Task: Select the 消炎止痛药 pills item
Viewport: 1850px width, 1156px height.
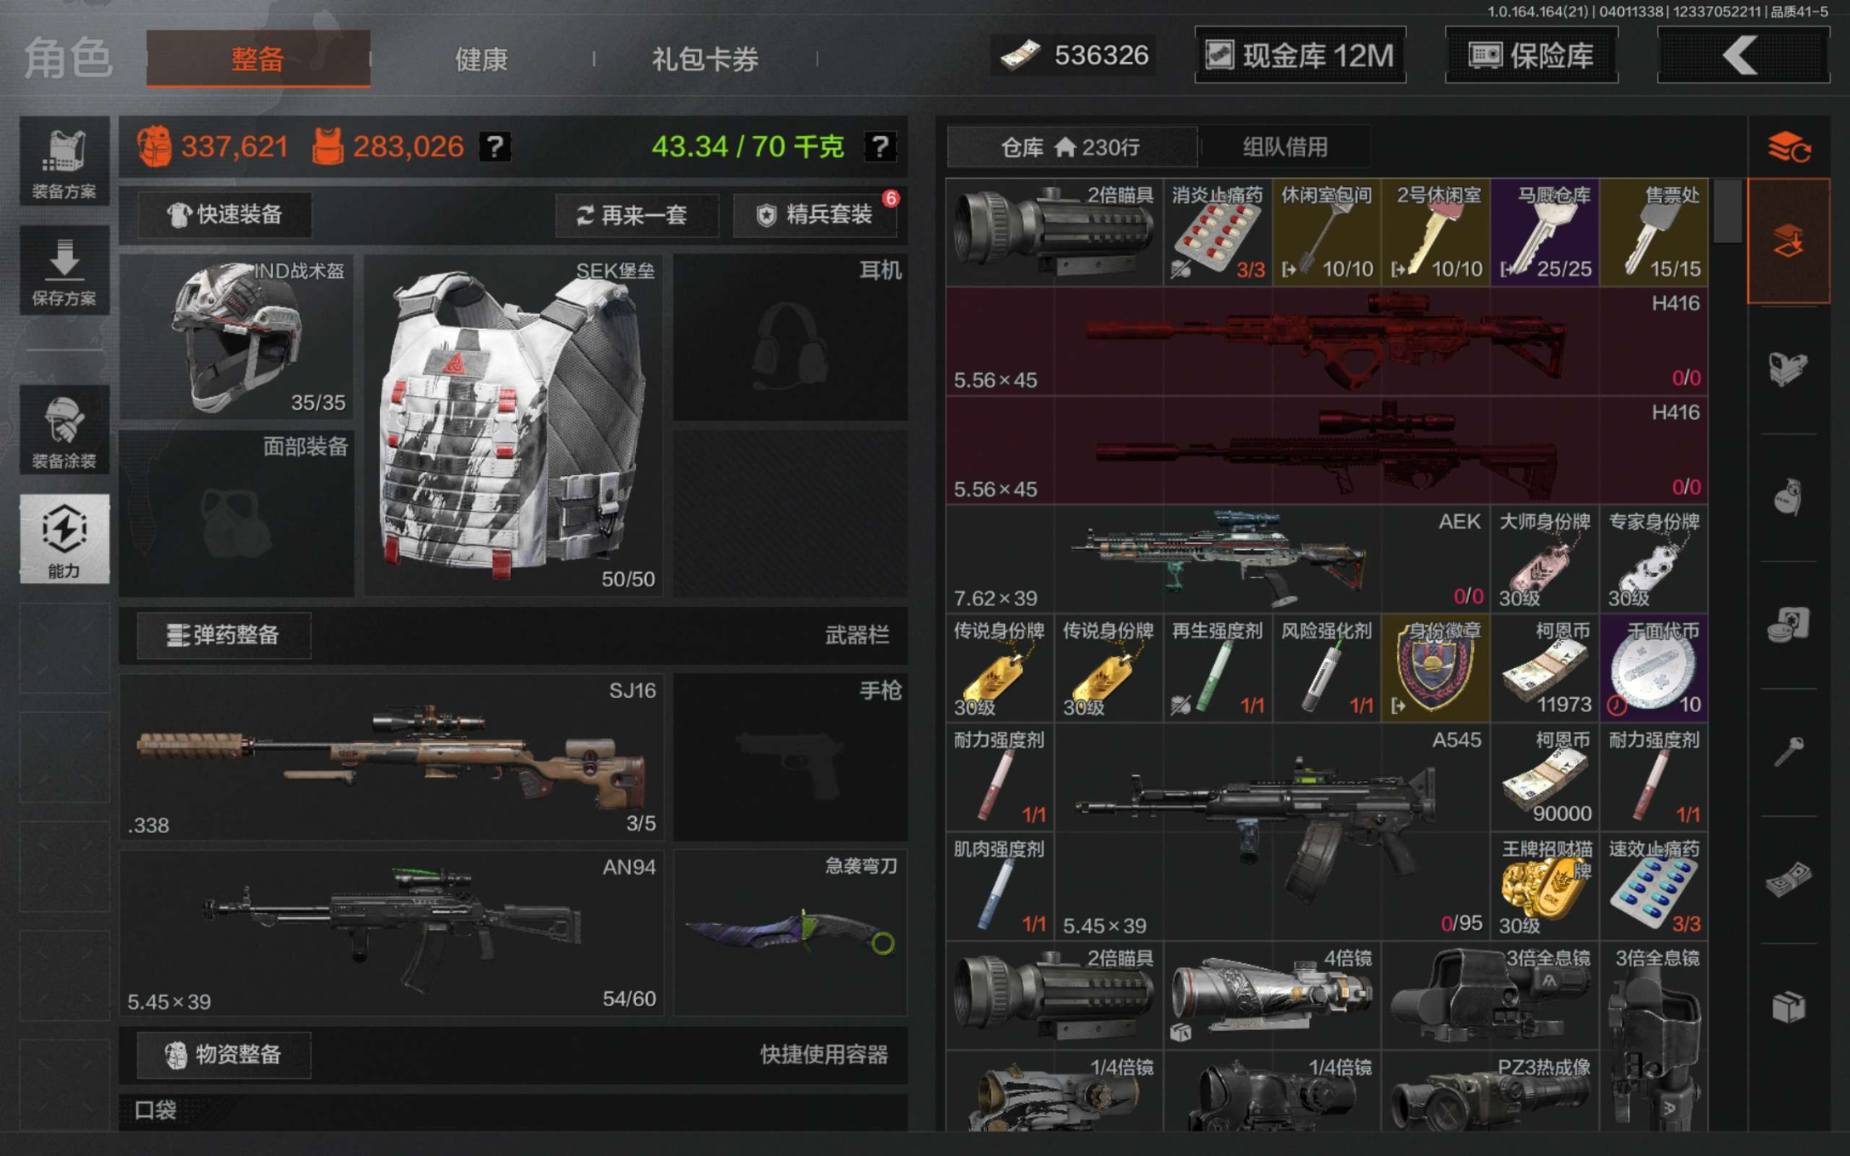Action: pos(1218,232)
